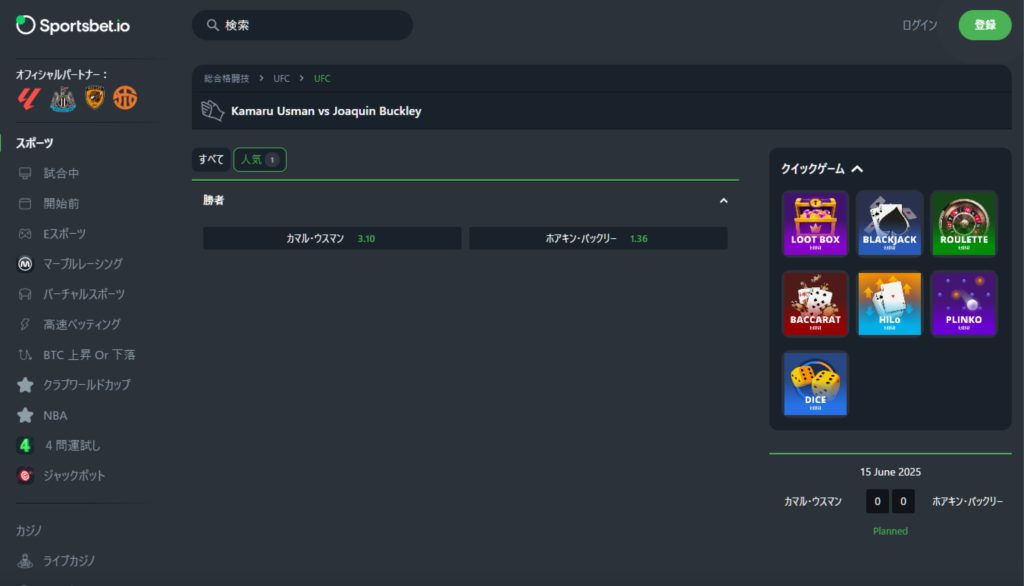
Task: Open the クラブワールドカップ menu item
Action: 86,385
